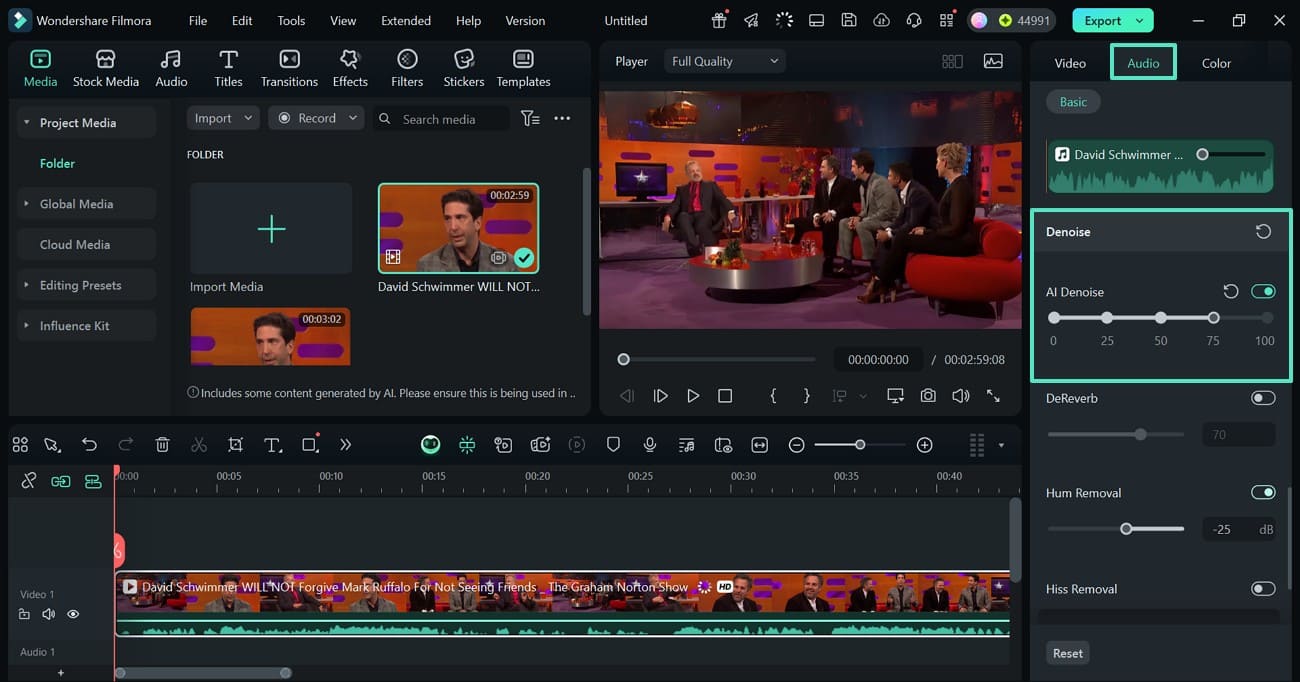
Task: Click the marker shield icon
Action: [x=614, y=445]
